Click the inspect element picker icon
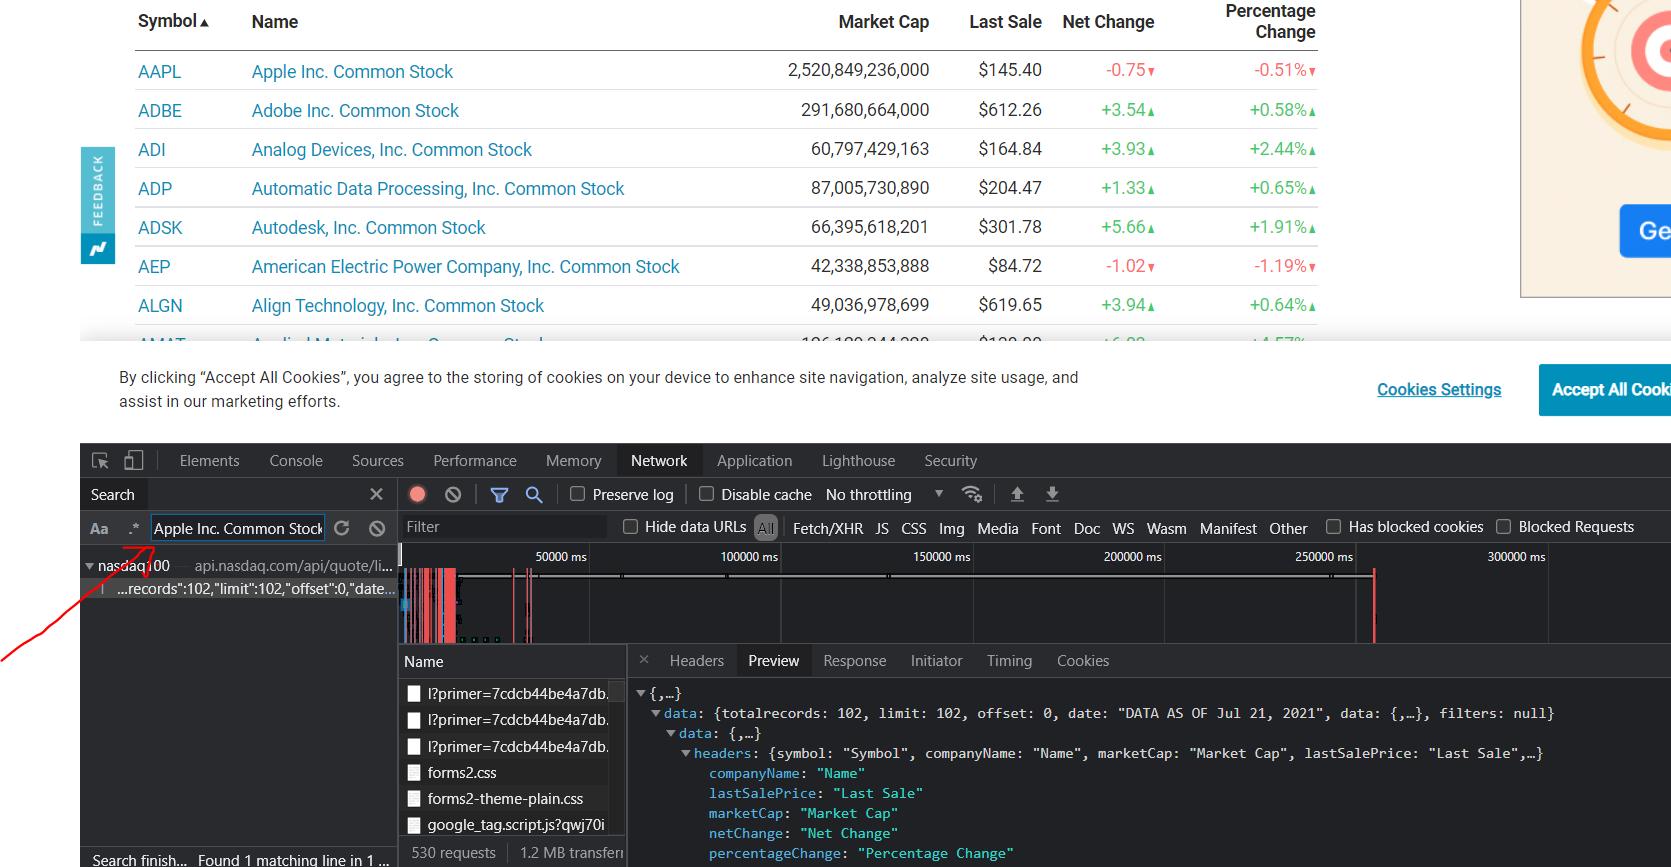Image resolution: width=1671 pixels, height=867 pixels. 100,460
